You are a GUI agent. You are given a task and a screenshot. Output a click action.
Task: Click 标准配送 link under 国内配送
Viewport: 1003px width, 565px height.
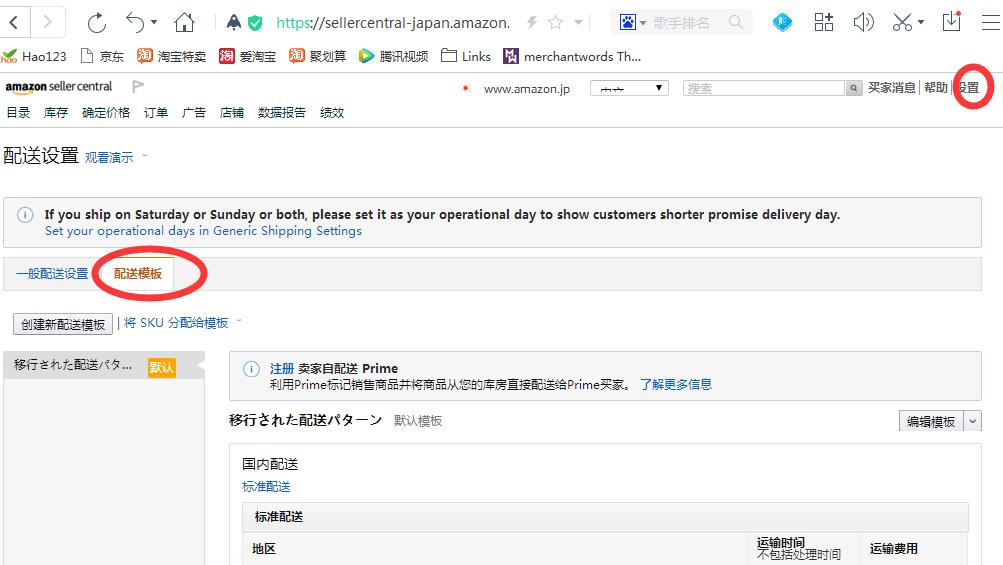point(266,487)
